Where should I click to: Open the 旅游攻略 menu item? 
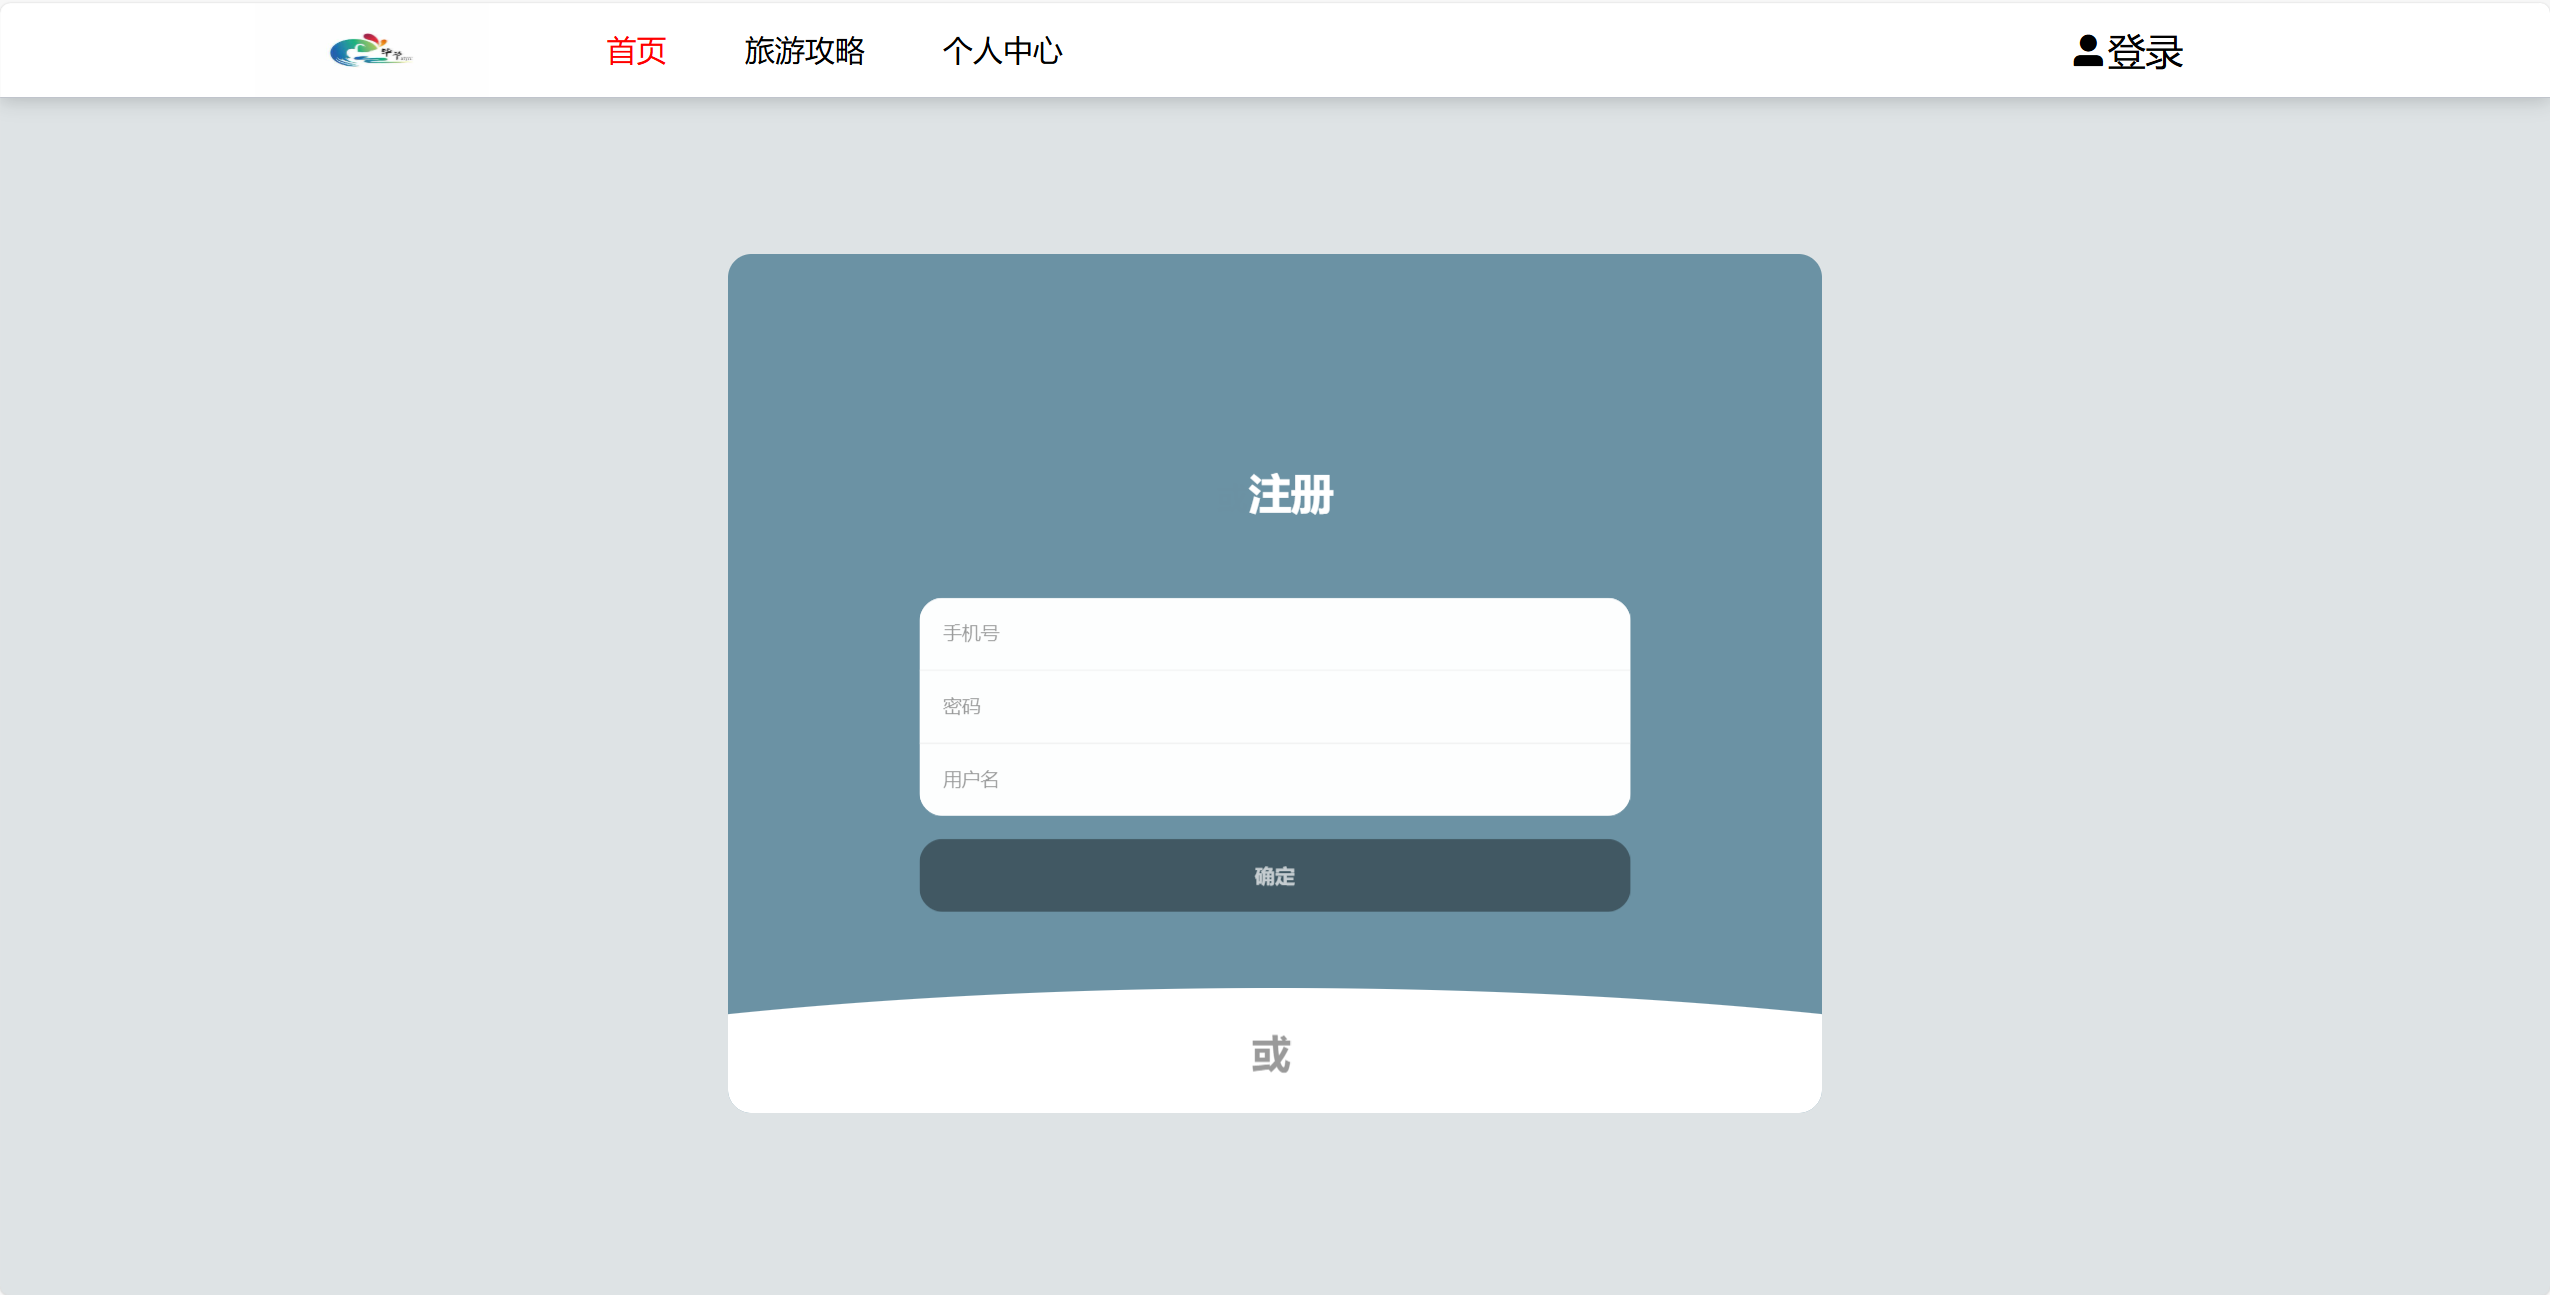(x=804, y=51)
